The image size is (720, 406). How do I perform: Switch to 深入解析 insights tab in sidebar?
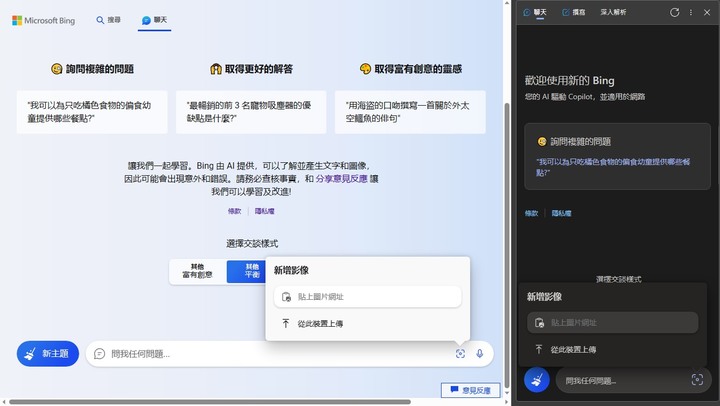[x=613, y=12]
